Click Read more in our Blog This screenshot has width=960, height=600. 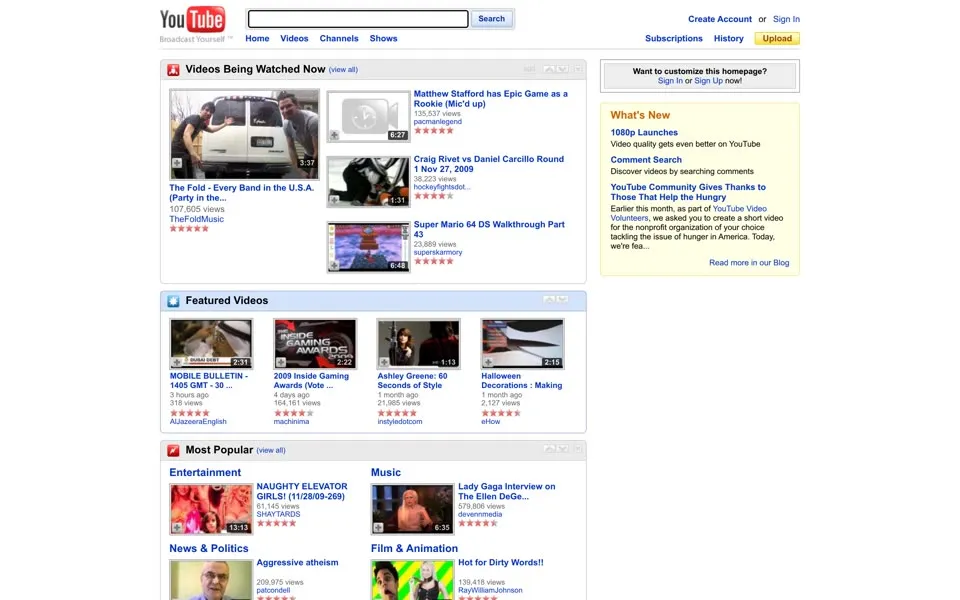pos(749,263)
